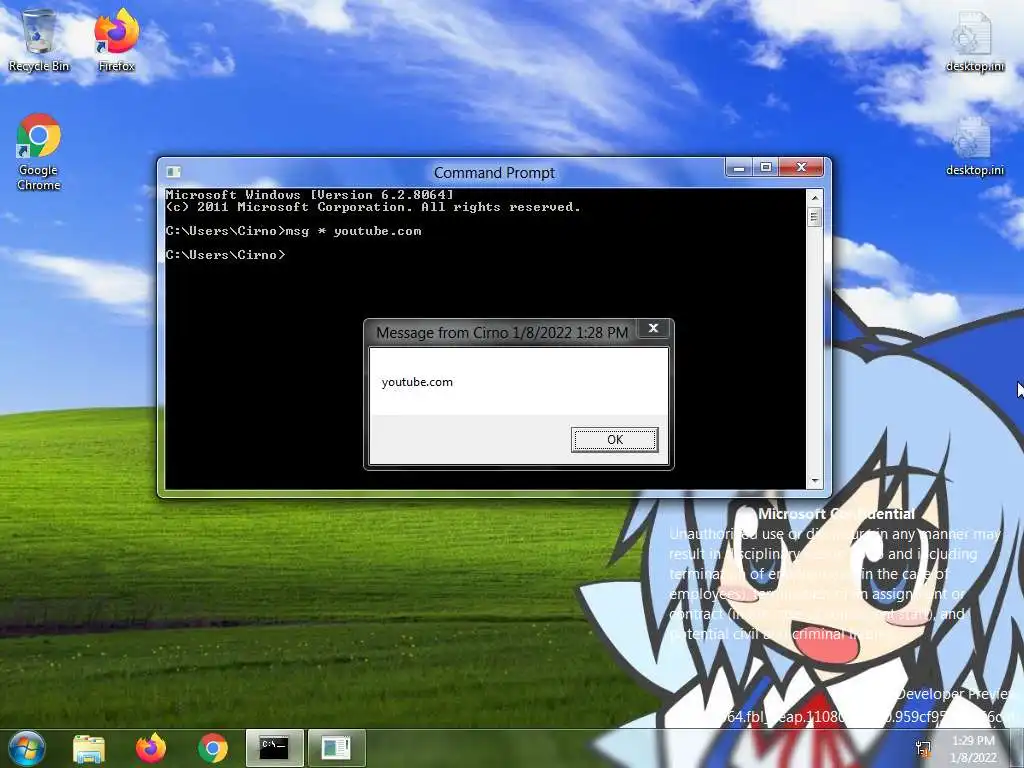Switch to Command Prompt taskbar button

(274, 748)
